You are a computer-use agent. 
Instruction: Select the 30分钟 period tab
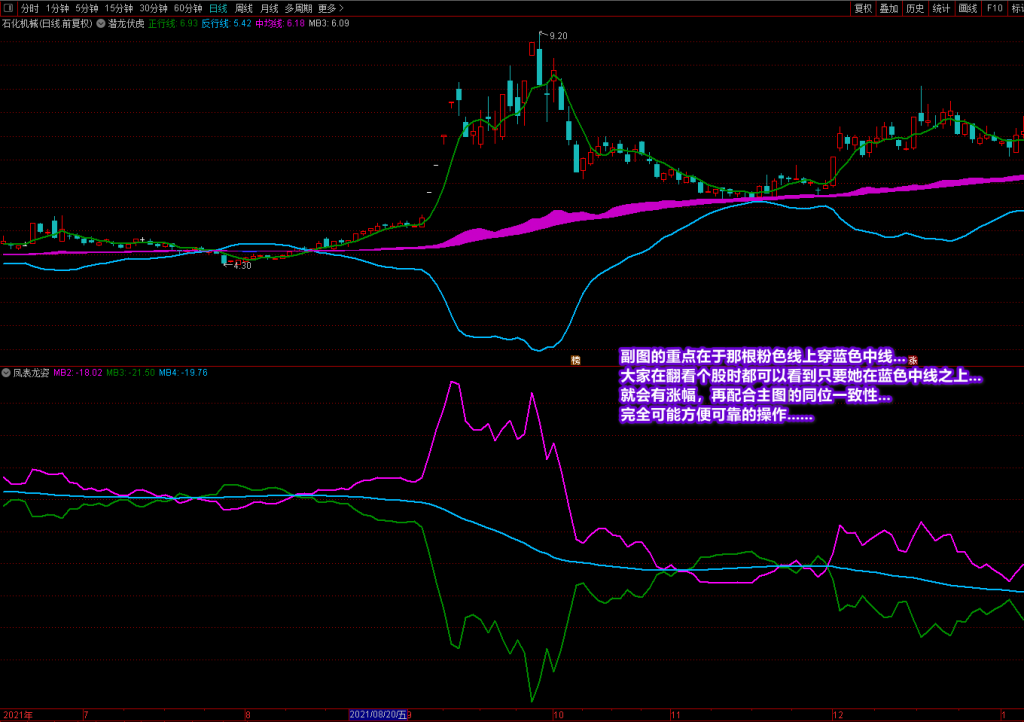153,8
